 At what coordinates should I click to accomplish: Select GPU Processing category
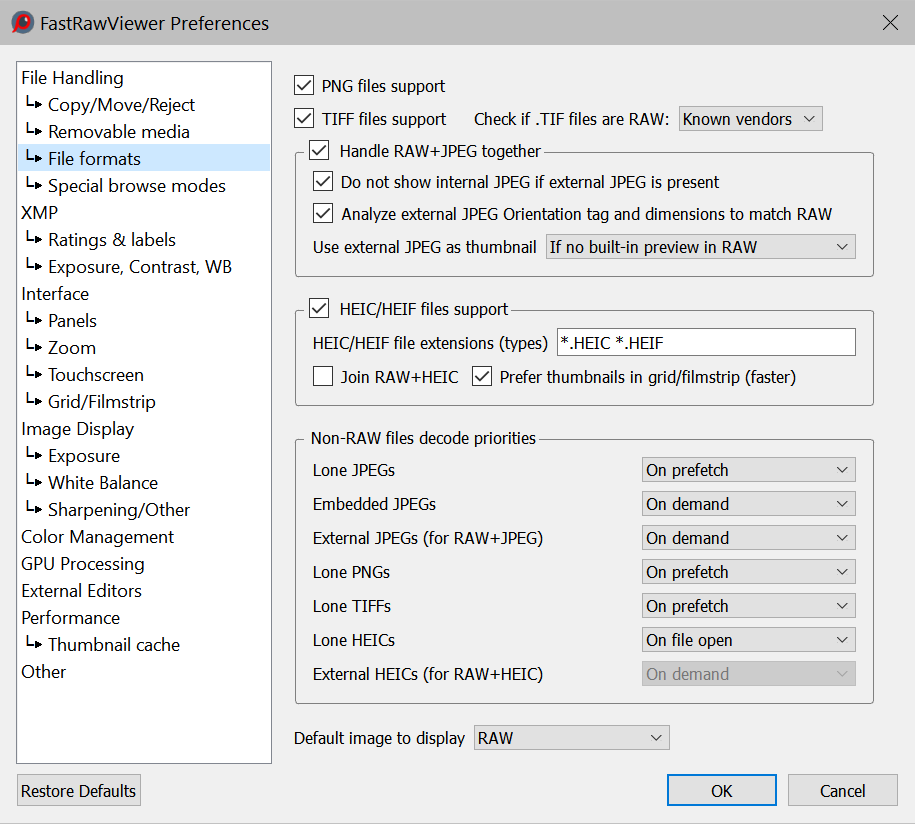coord(83,564)
